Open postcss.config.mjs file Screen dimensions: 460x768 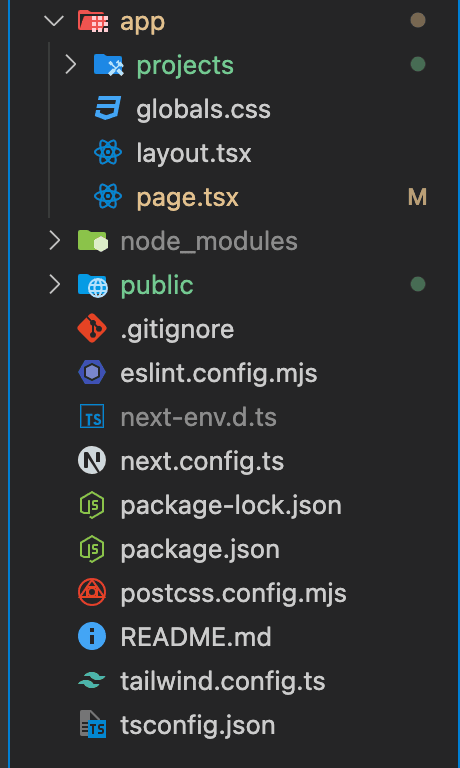(233, 594)
